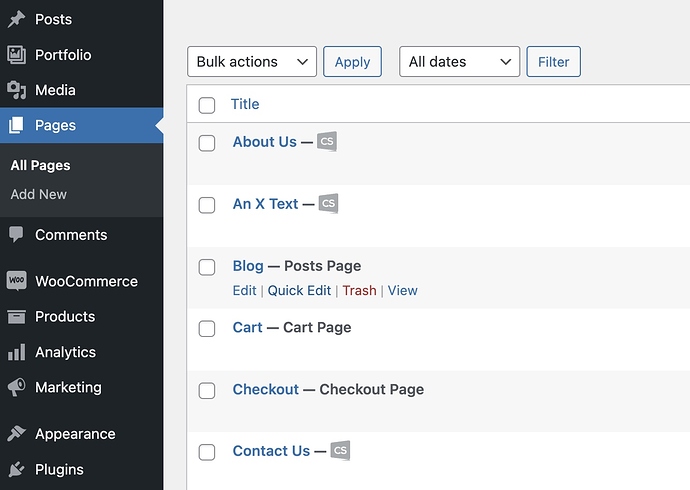This screenshot has height=490, width=690.
Task: Click the Posts pushpin icon in sidebar
Action: tap(16, 19)
